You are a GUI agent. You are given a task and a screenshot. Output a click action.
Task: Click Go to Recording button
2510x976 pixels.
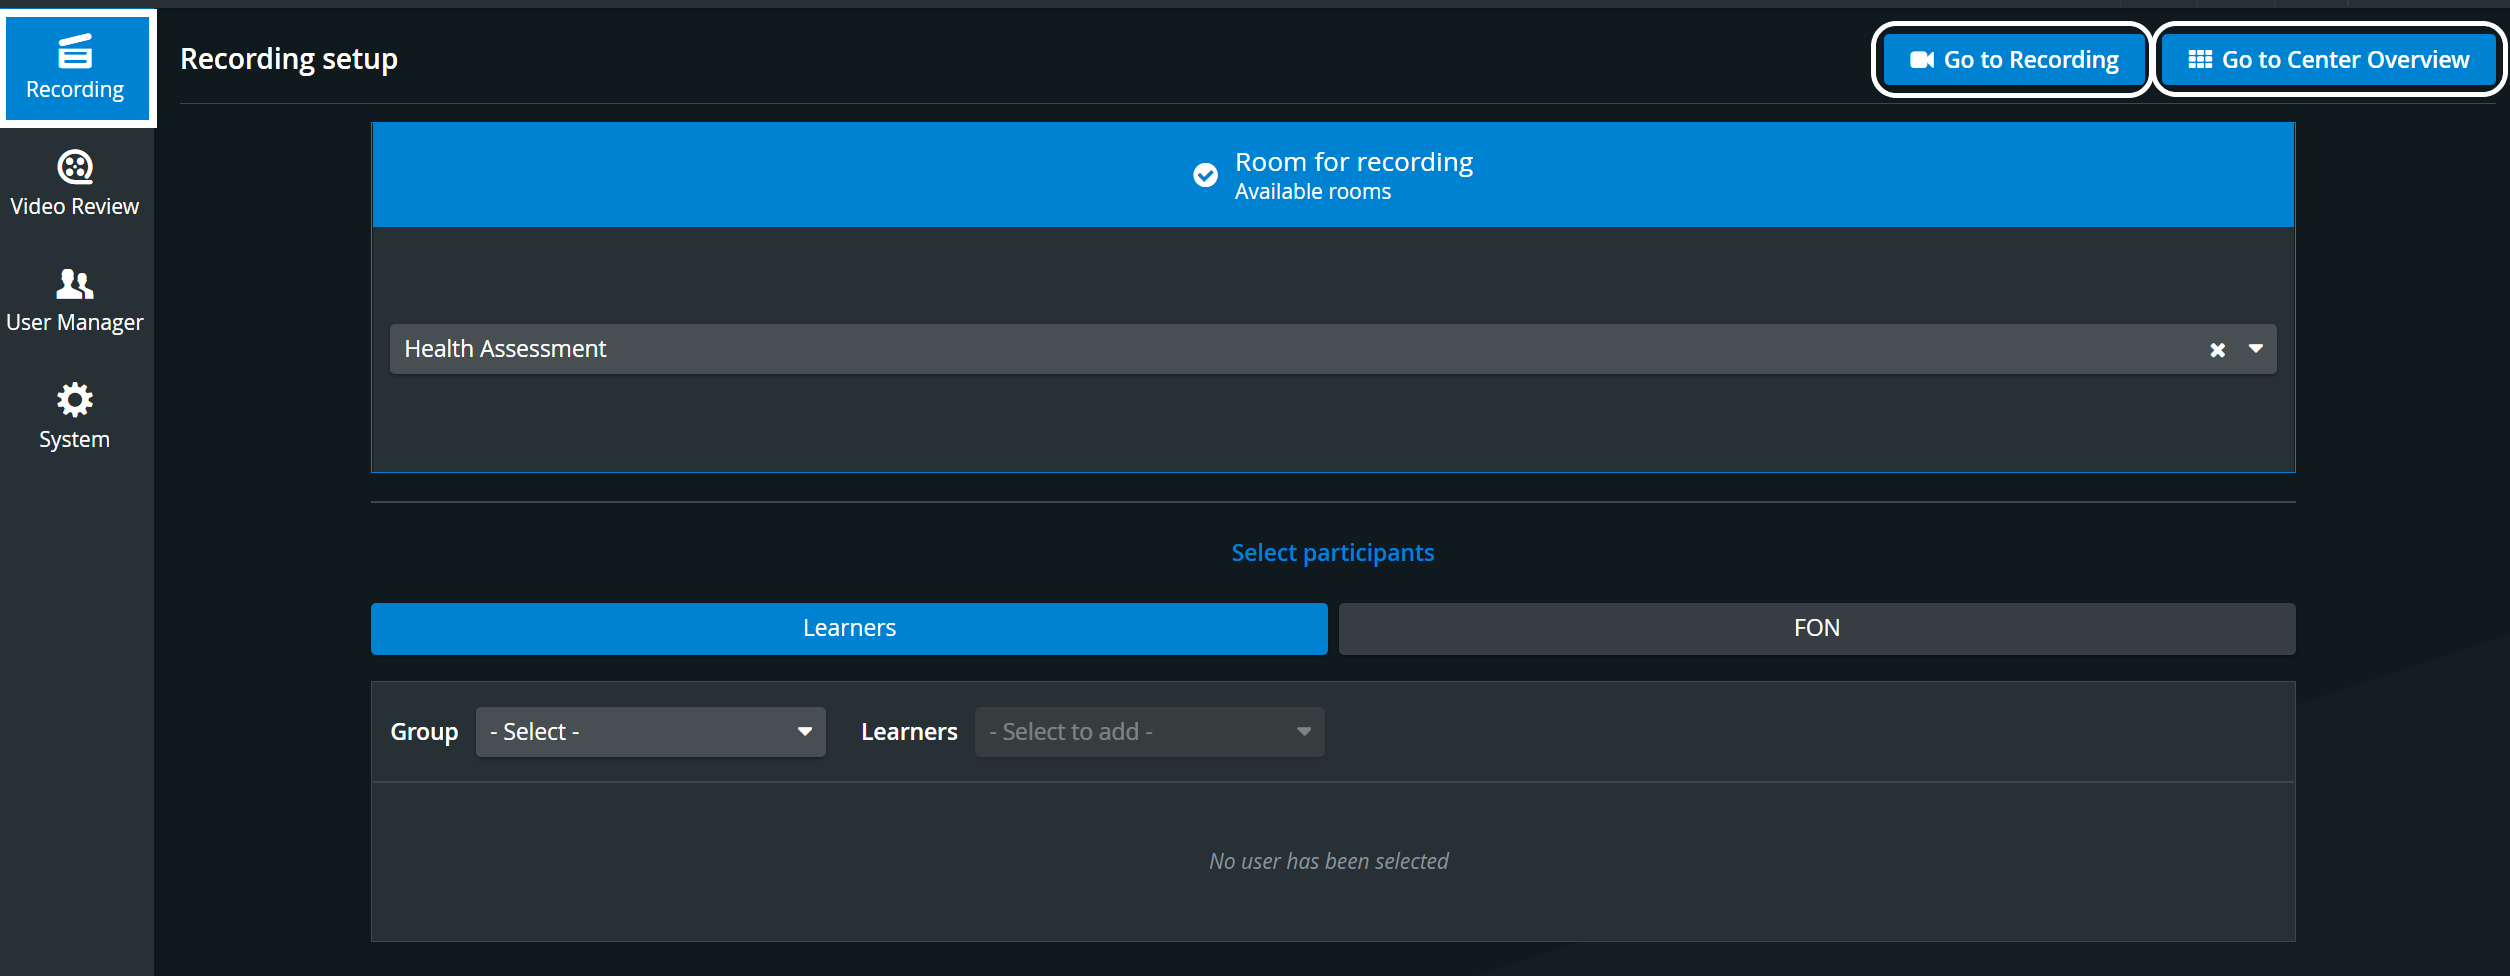pos(2012,60)
